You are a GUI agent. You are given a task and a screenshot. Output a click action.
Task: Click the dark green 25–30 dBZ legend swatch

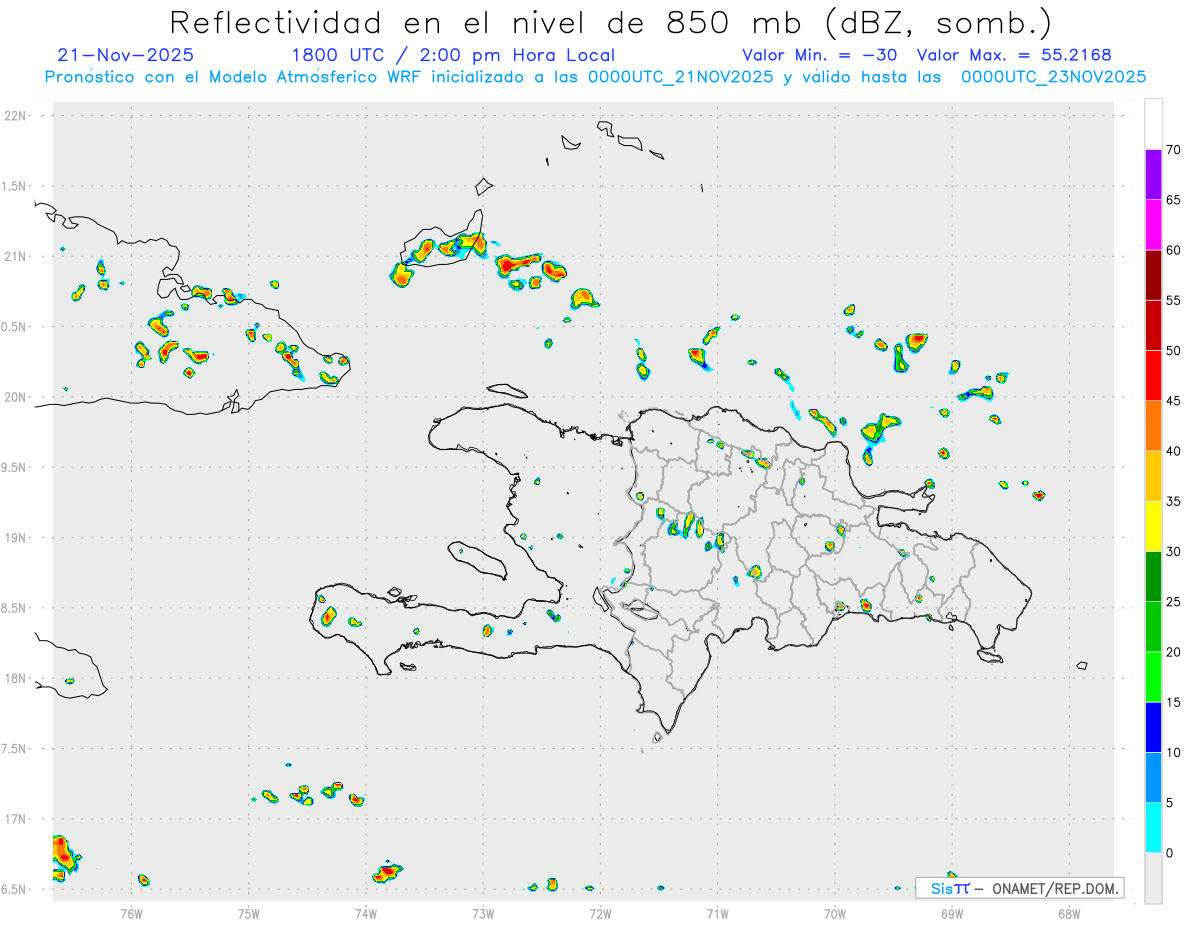tap(1153, 576)
